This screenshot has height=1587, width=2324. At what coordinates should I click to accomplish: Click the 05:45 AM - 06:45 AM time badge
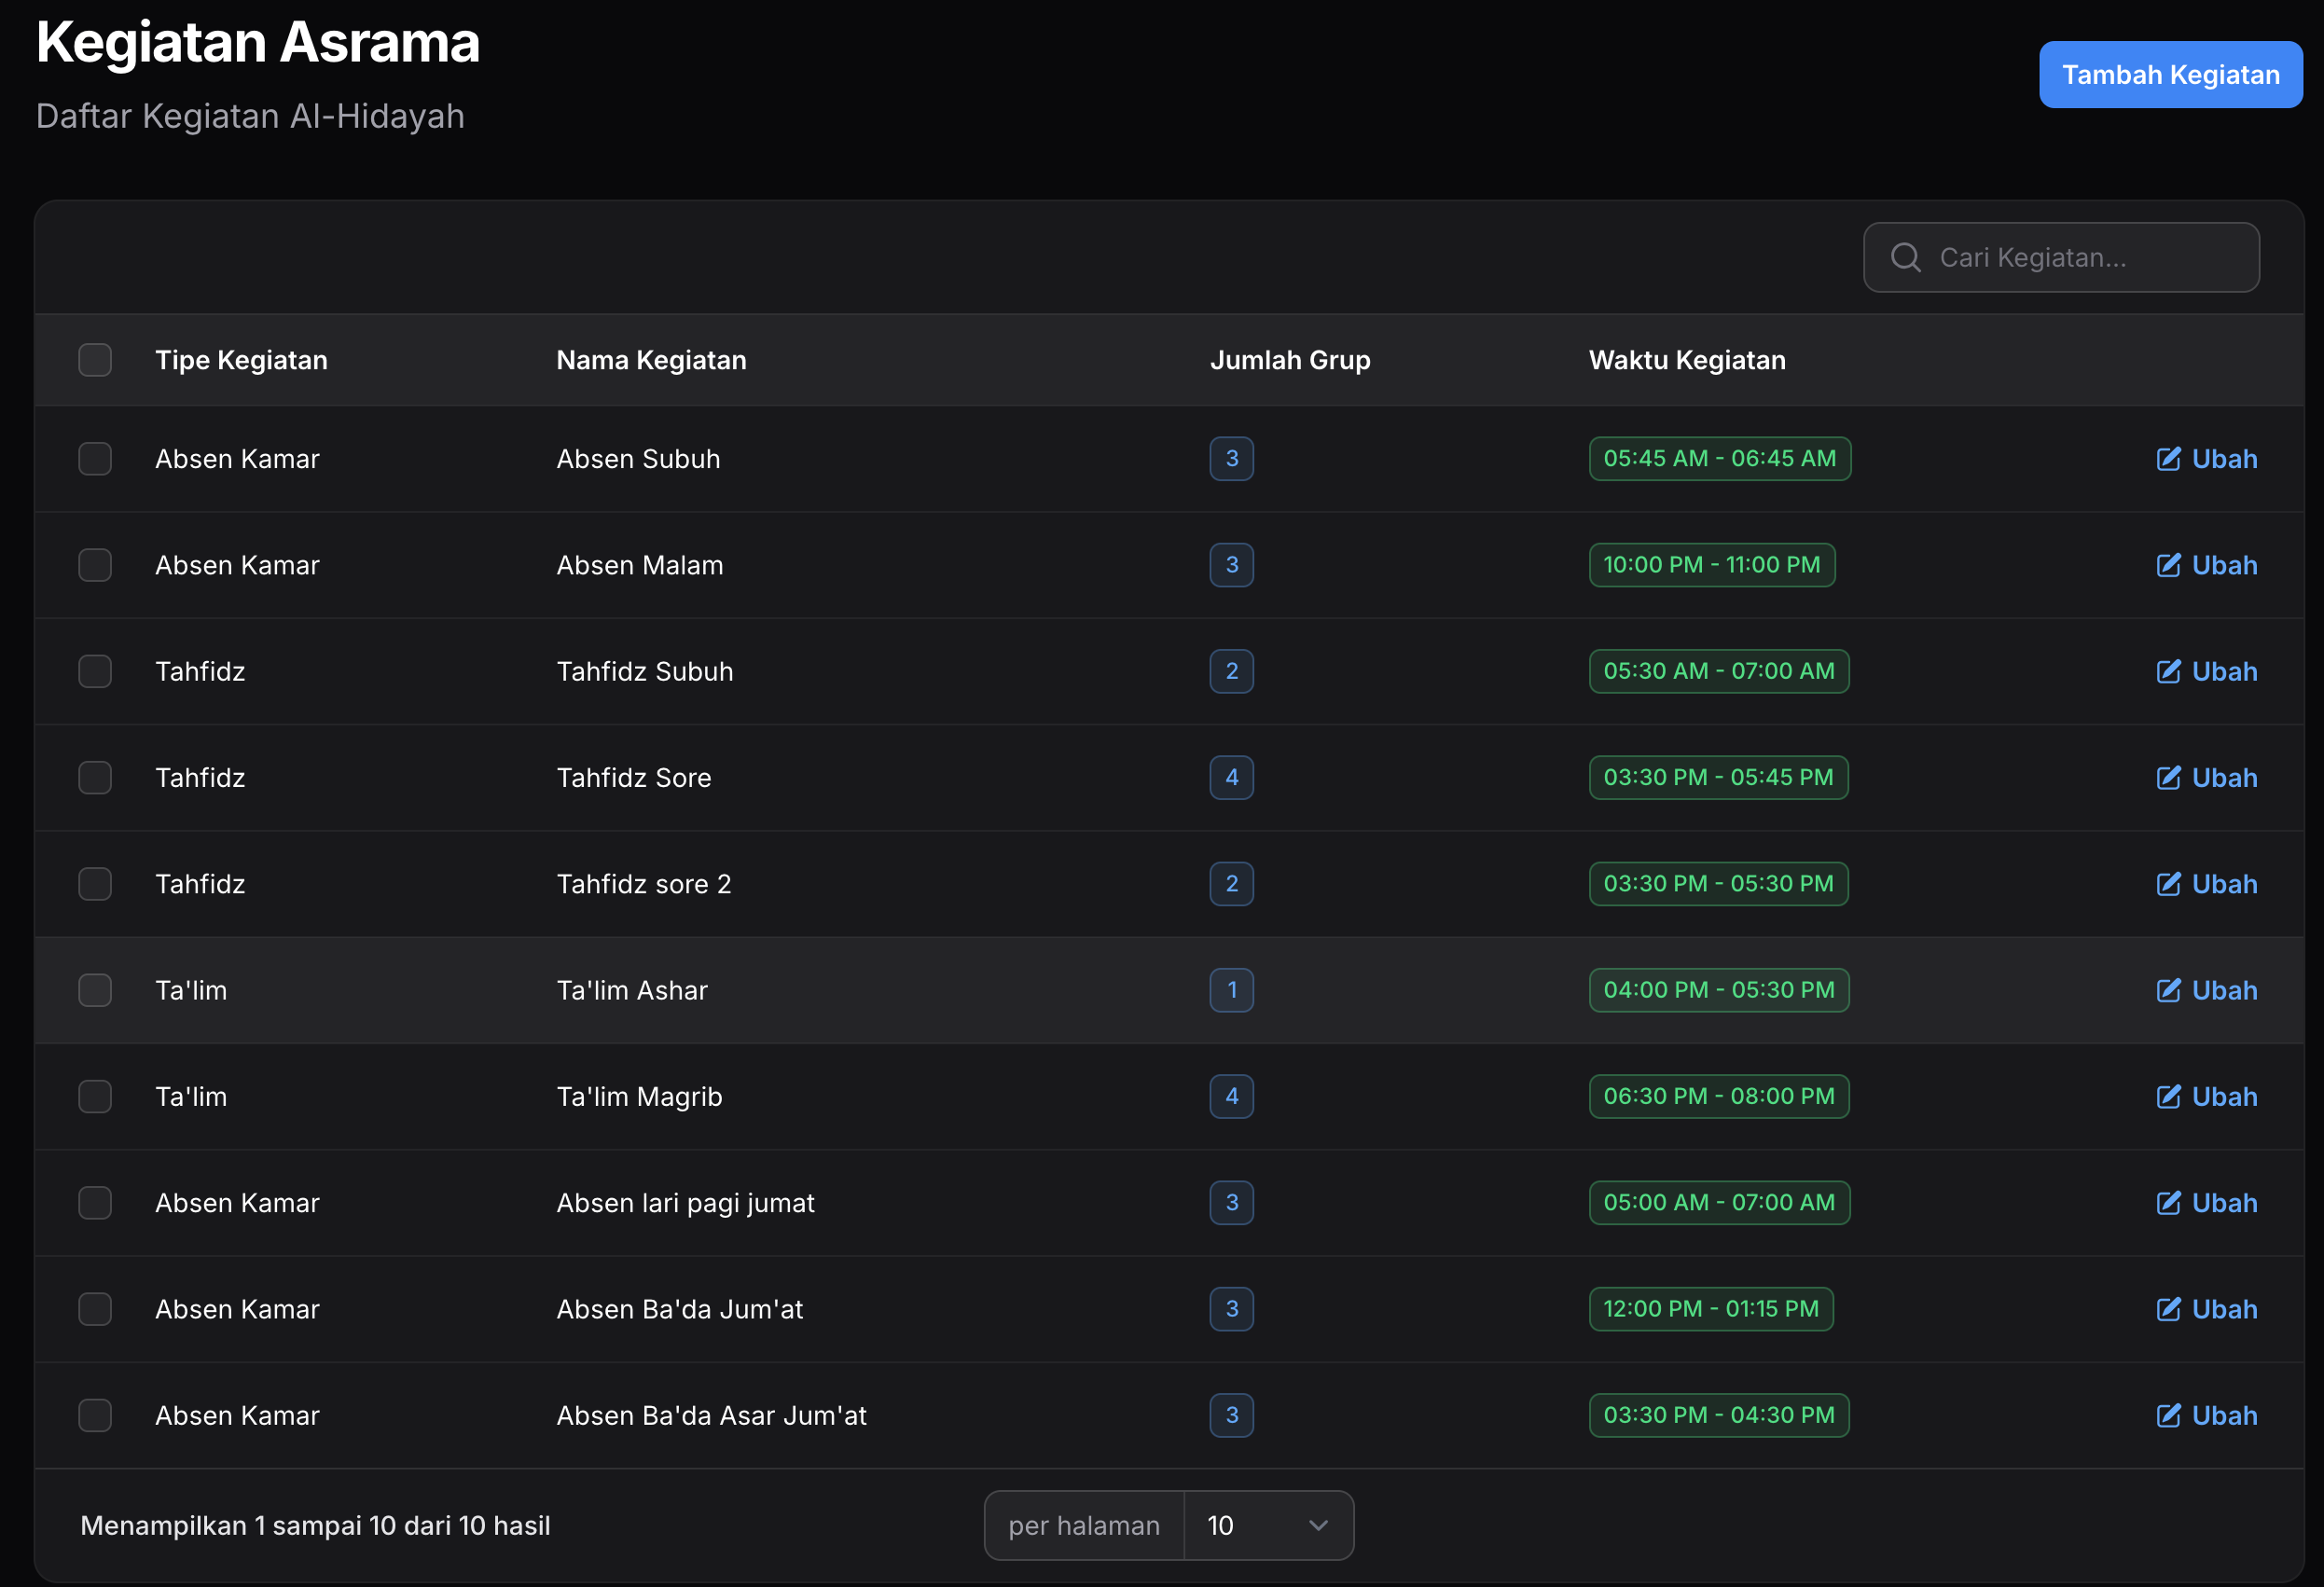(1720, 459)
